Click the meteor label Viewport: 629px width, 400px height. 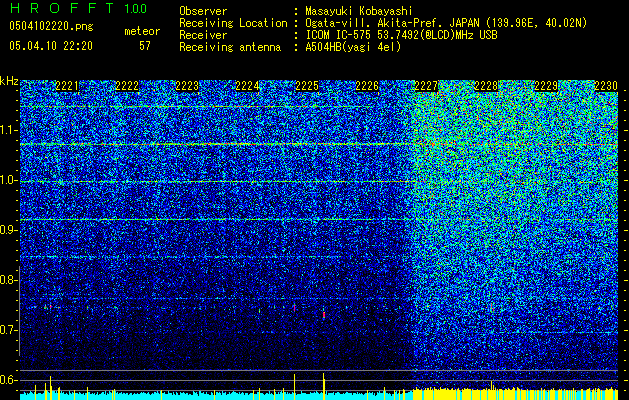(142, 31)
